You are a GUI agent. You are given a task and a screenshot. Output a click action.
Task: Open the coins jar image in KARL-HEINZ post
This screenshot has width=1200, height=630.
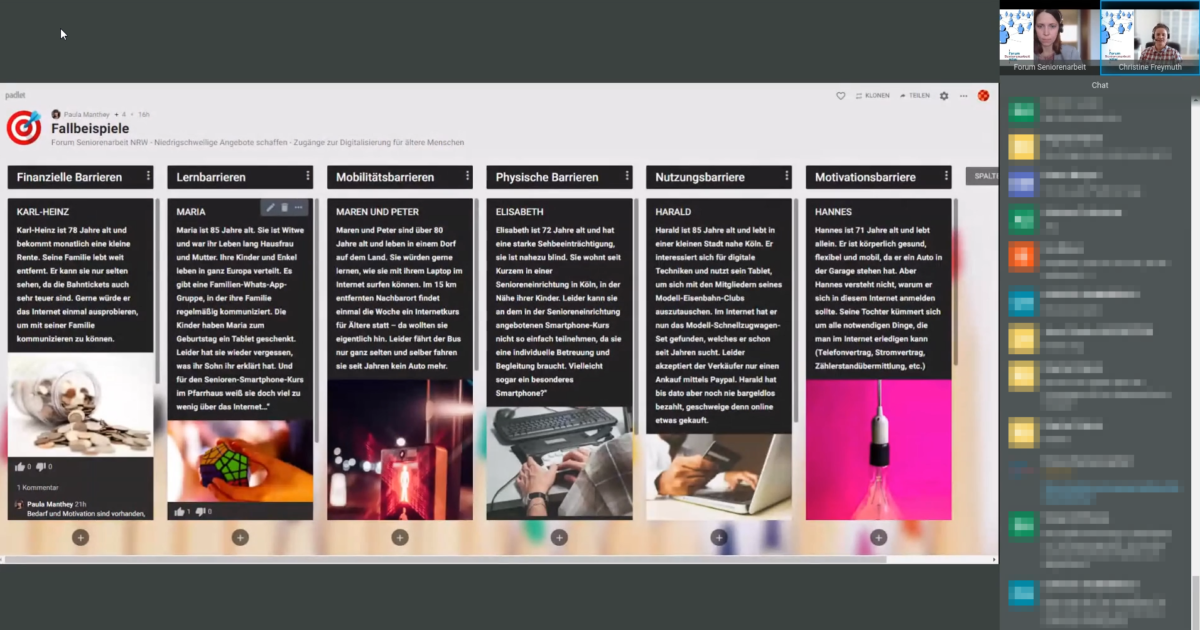coord(81,407)
